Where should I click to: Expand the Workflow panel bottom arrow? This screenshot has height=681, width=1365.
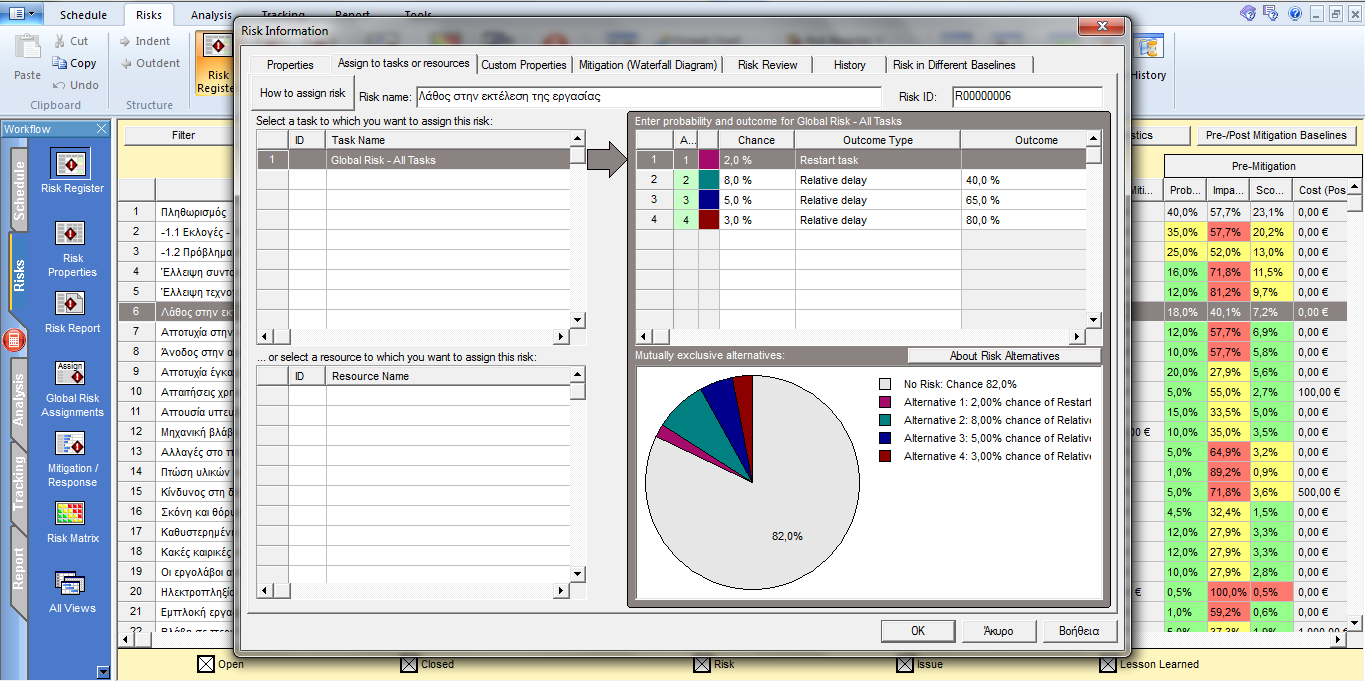tap(102, 672)
